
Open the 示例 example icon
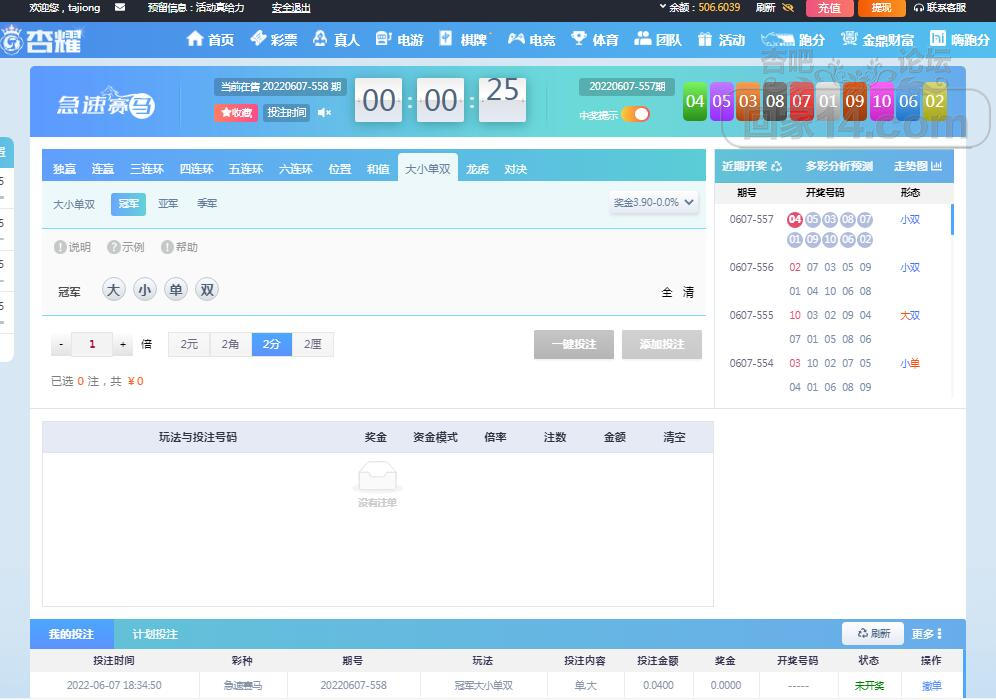pyautogui.click(x=114, y=247)
